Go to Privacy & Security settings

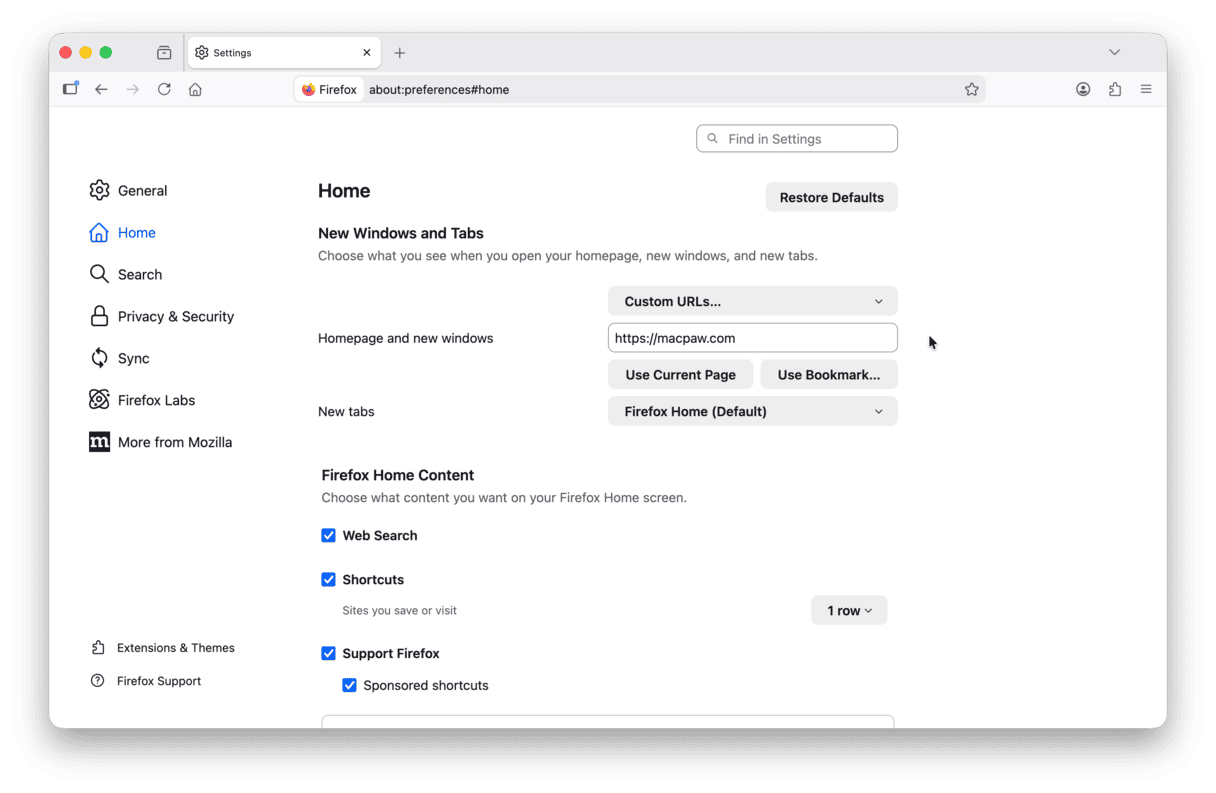175,317
